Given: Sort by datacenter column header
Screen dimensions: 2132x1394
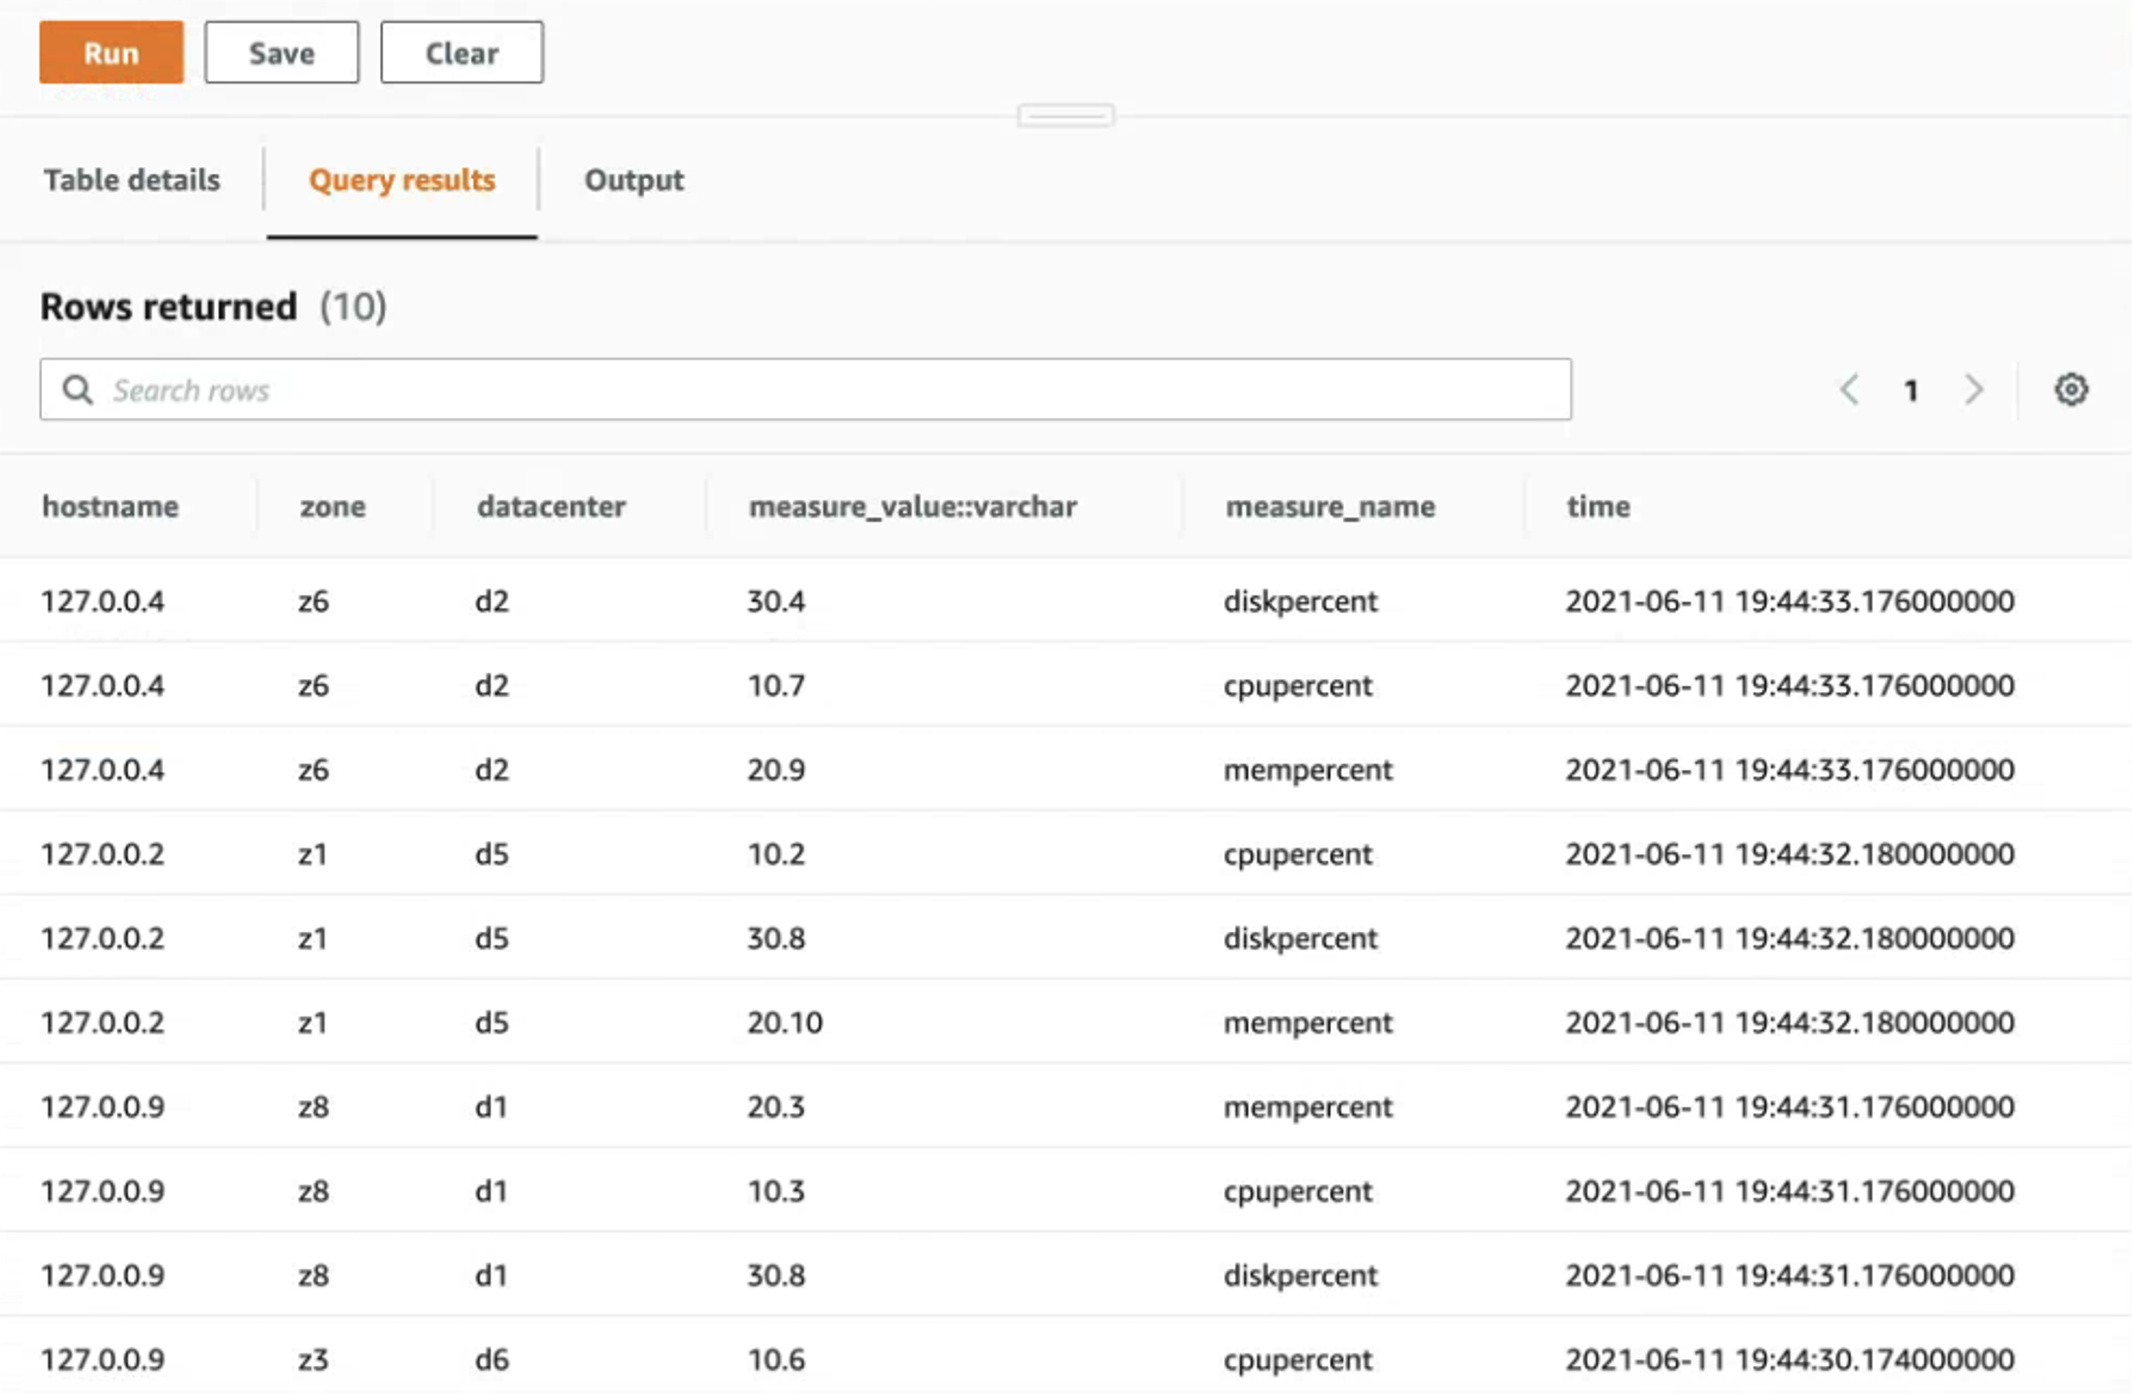Looking at the screenshot, I should pos(551,506).
